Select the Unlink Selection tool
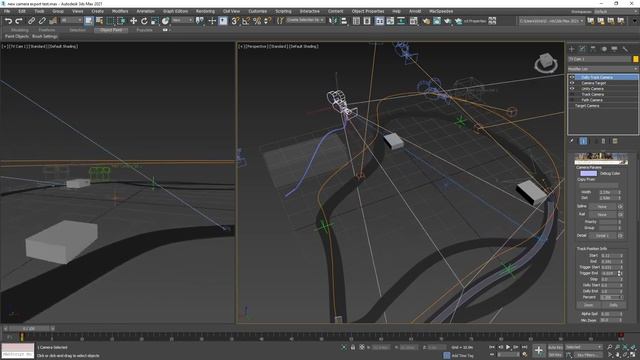The width and height of the screenshot is (640, 360). (x=42, y=20)
